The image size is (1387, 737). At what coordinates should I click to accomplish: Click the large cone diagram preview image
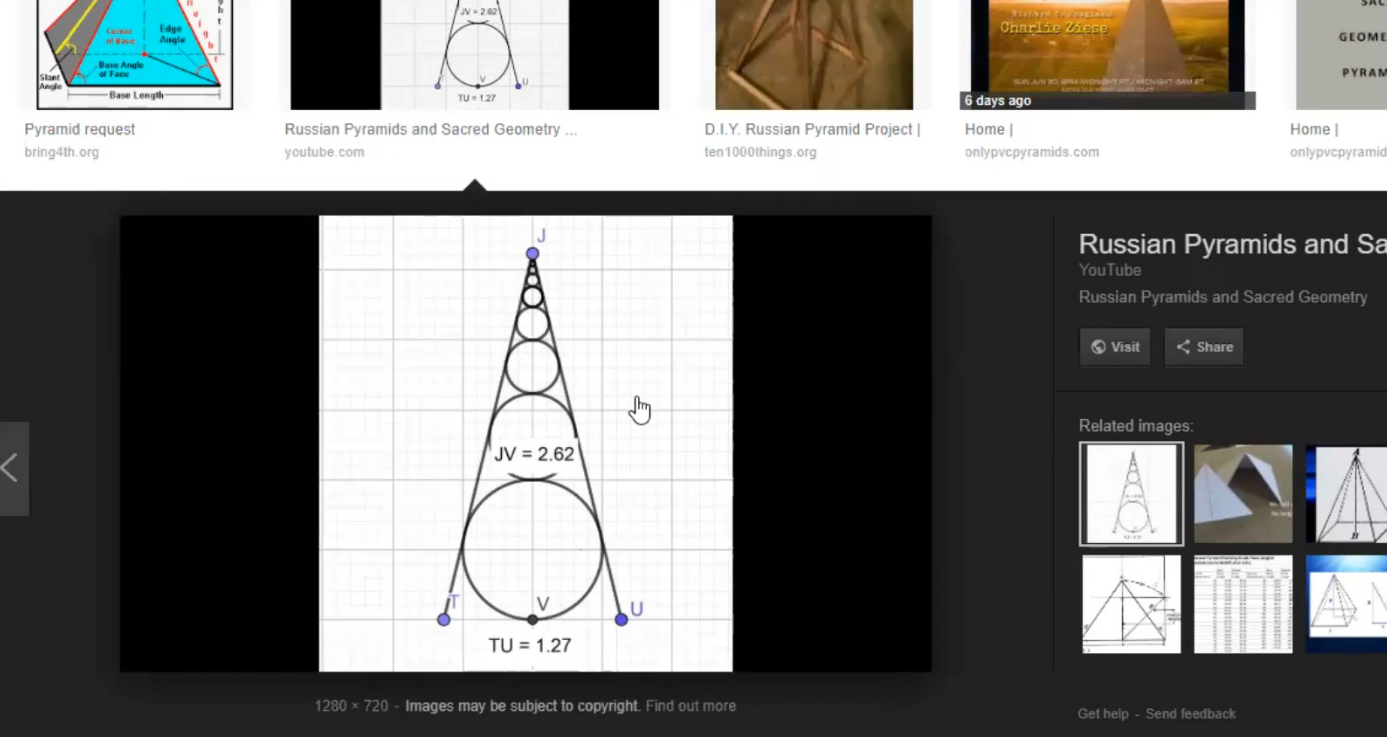(x=526, y=444)
